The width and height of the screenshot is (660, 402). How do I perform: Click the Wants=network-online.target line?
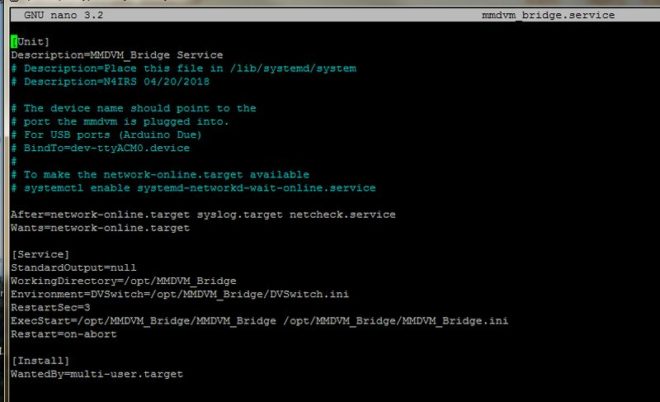click(100, 228)
